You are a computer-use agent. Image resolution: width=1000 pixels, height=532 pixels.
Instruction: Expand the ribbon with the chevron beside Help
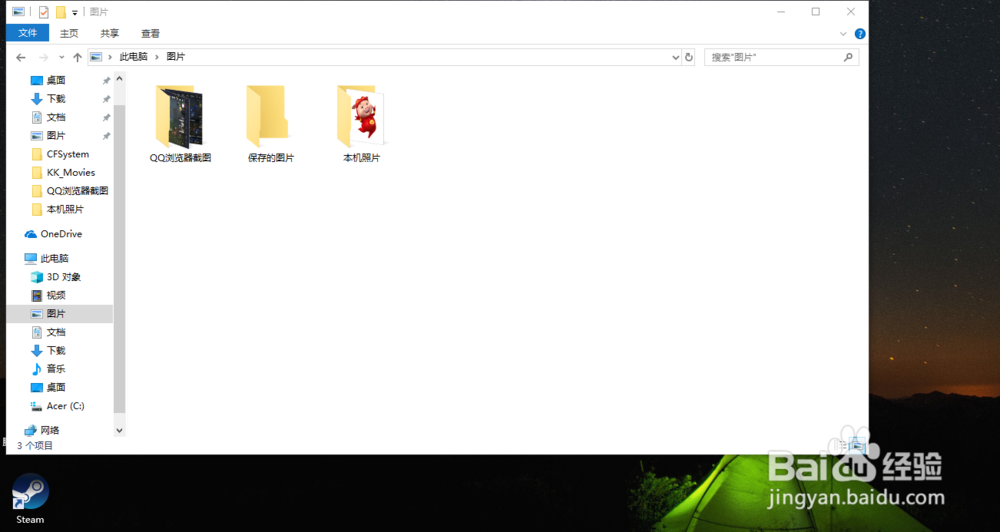(x=843, y=34)
